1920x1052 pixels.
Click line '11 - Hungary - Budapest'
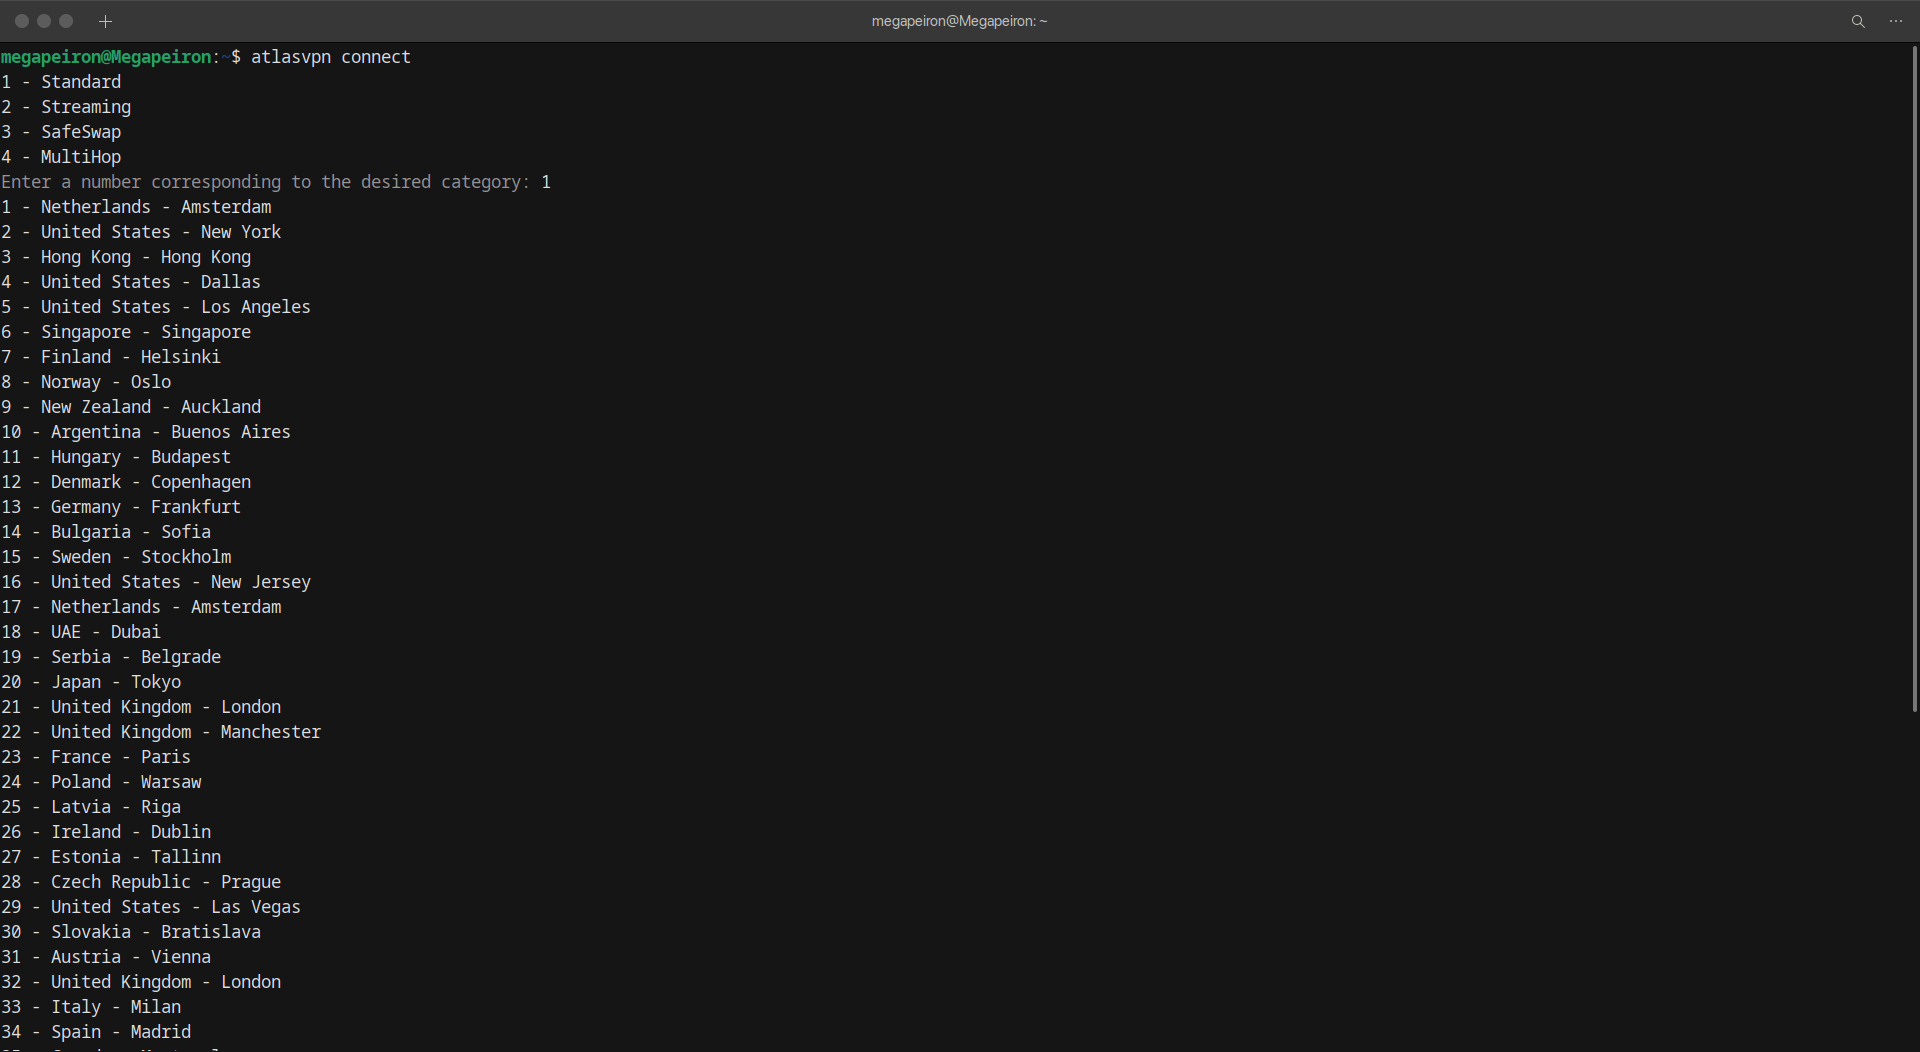[x=116, y=457]
